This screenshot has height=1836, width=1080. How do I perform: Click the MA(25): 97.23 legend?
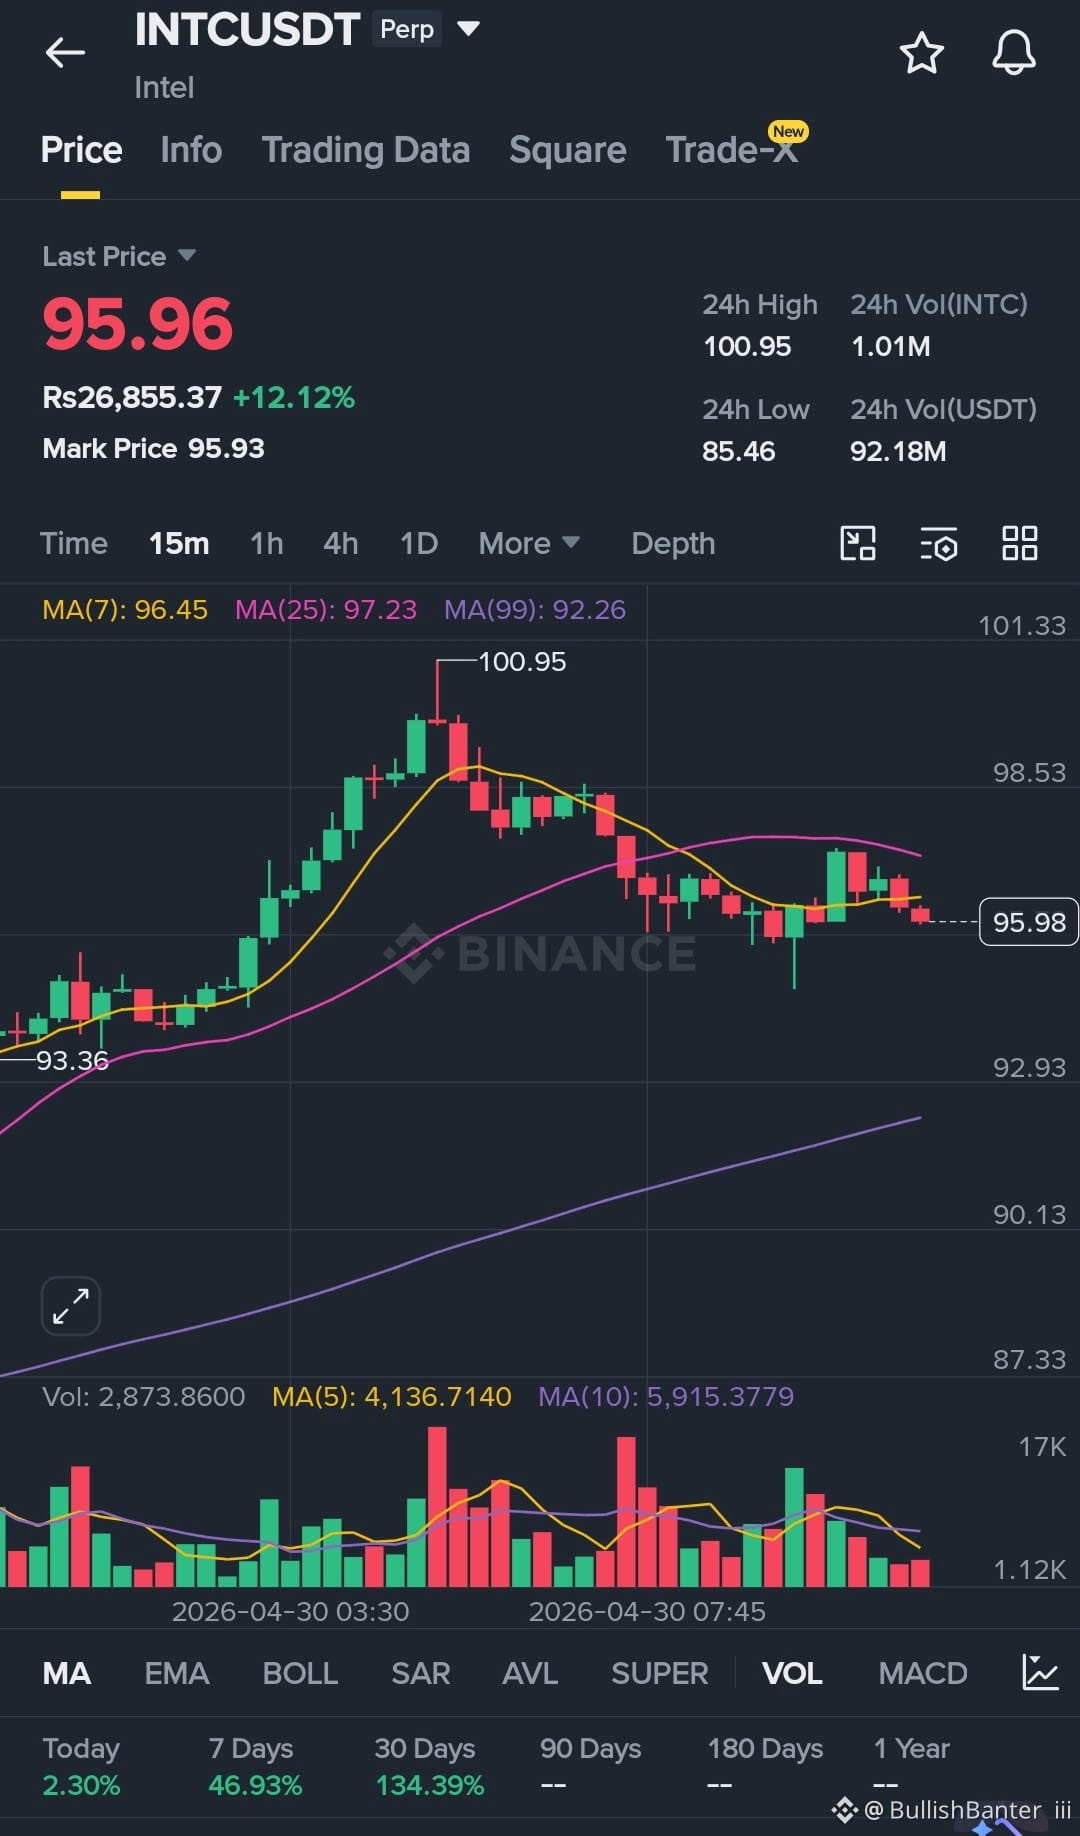[326, 609]
